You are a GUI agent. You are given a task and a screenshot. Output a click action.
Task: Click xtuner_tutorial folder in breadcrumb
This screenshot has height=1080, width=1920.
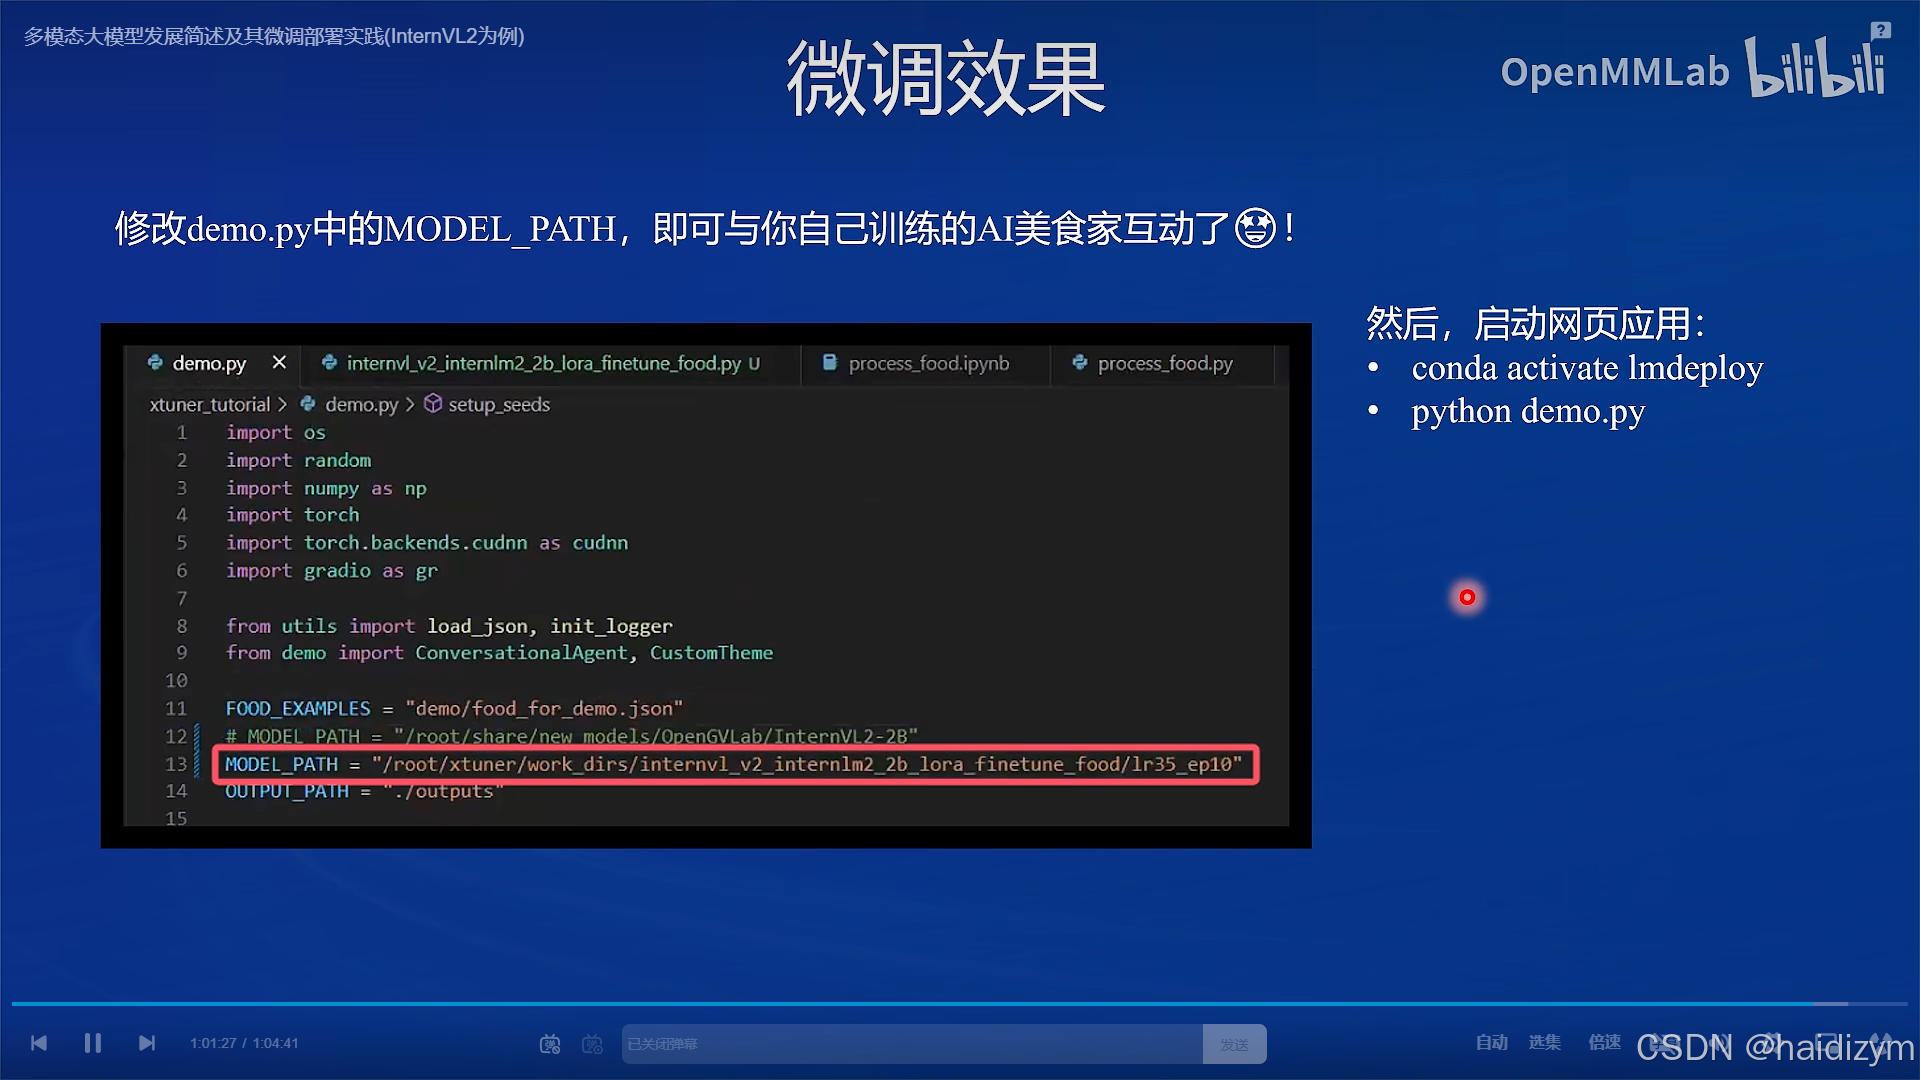click(x=210, y=405)
